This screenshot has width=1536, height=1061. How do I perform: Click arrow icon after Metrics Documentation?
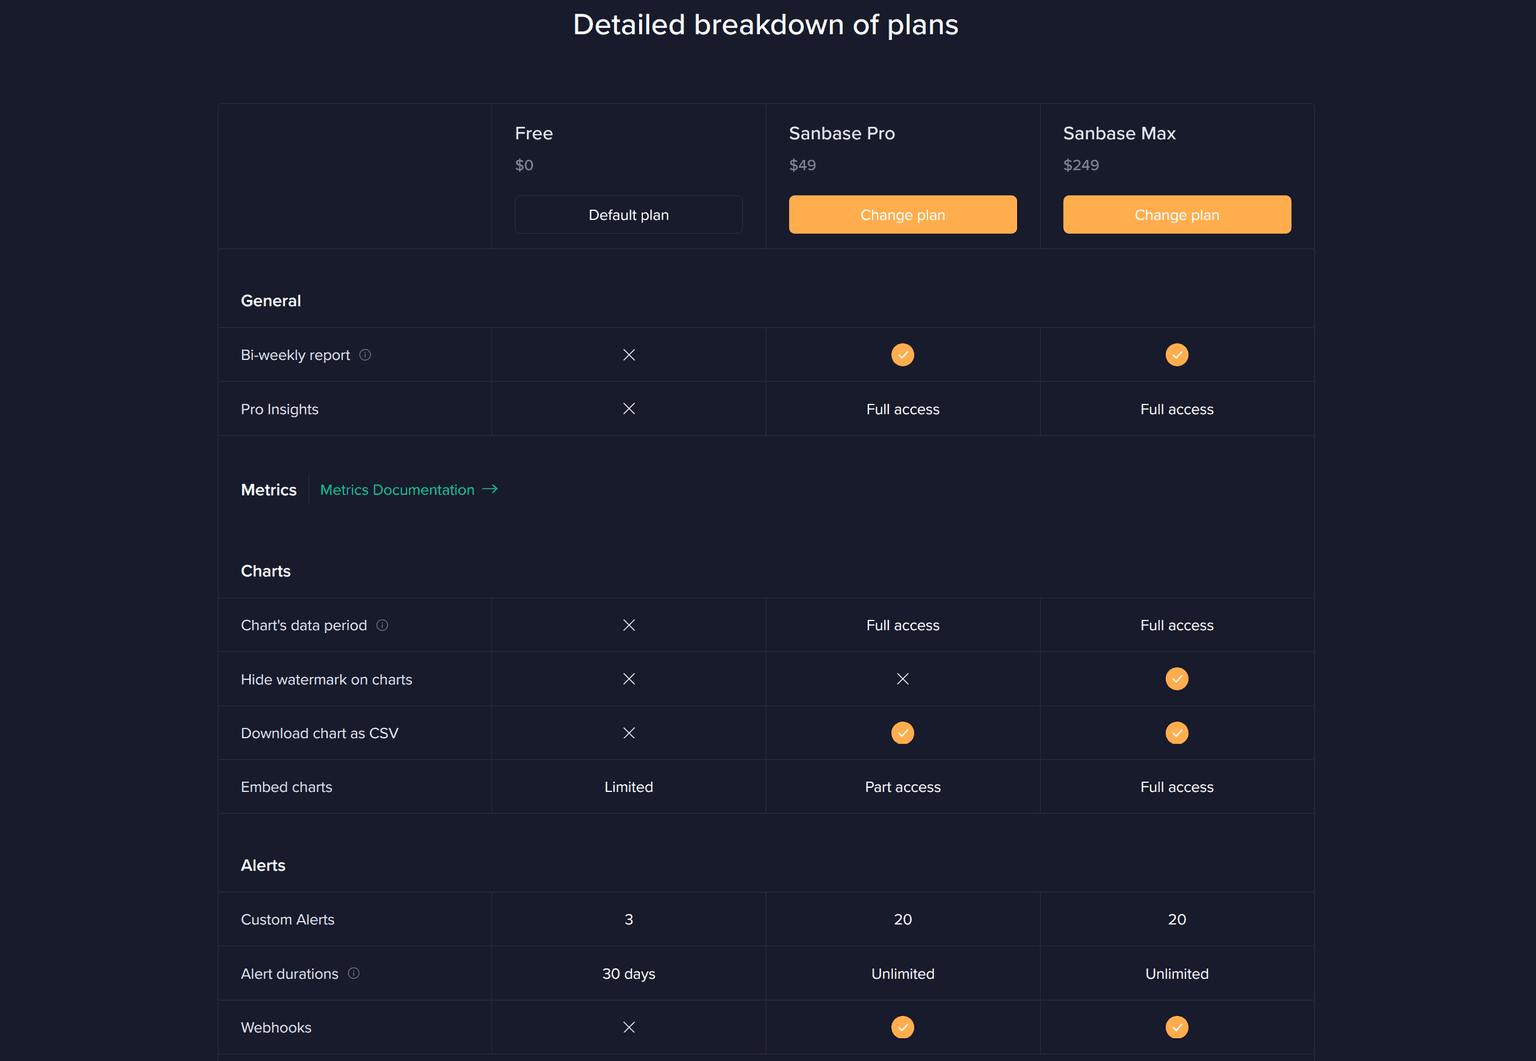(490, 489)
